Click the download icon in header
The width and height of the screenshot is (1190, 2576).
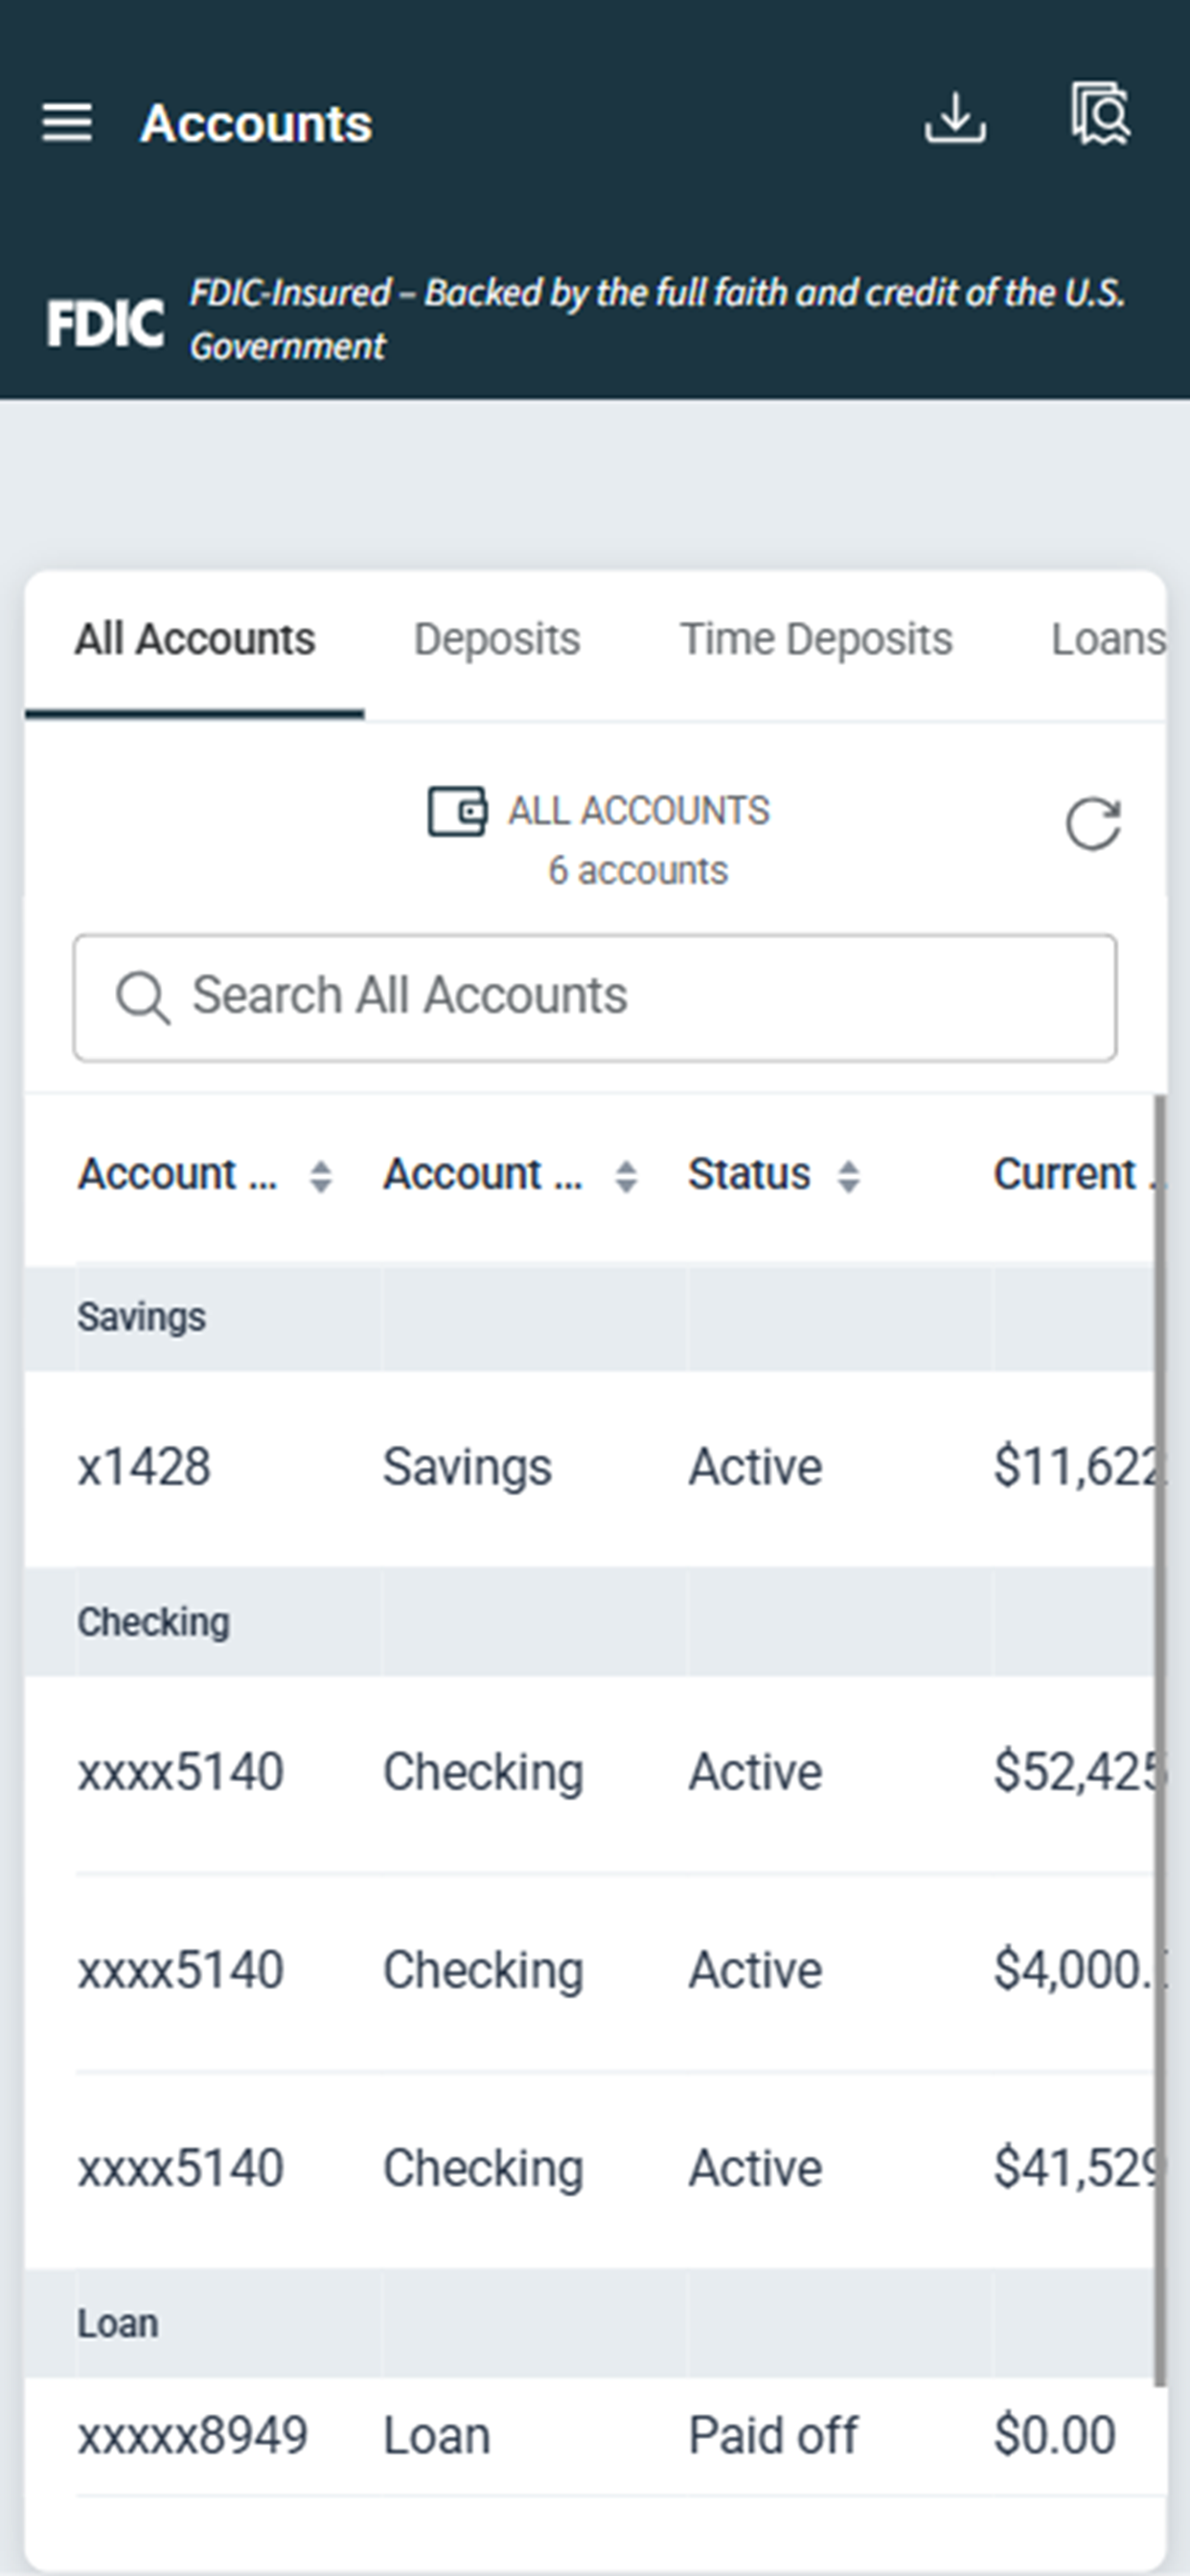coord(955,118)
